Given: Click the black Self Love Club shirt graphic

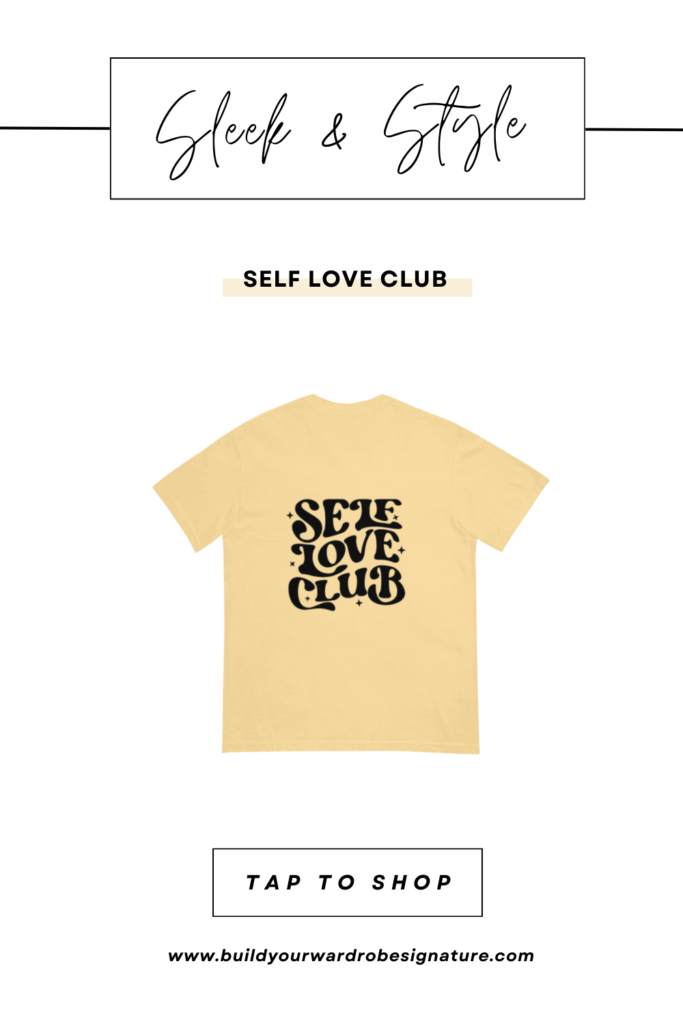Looking at the screenshot, I should (x=346, y=554).
